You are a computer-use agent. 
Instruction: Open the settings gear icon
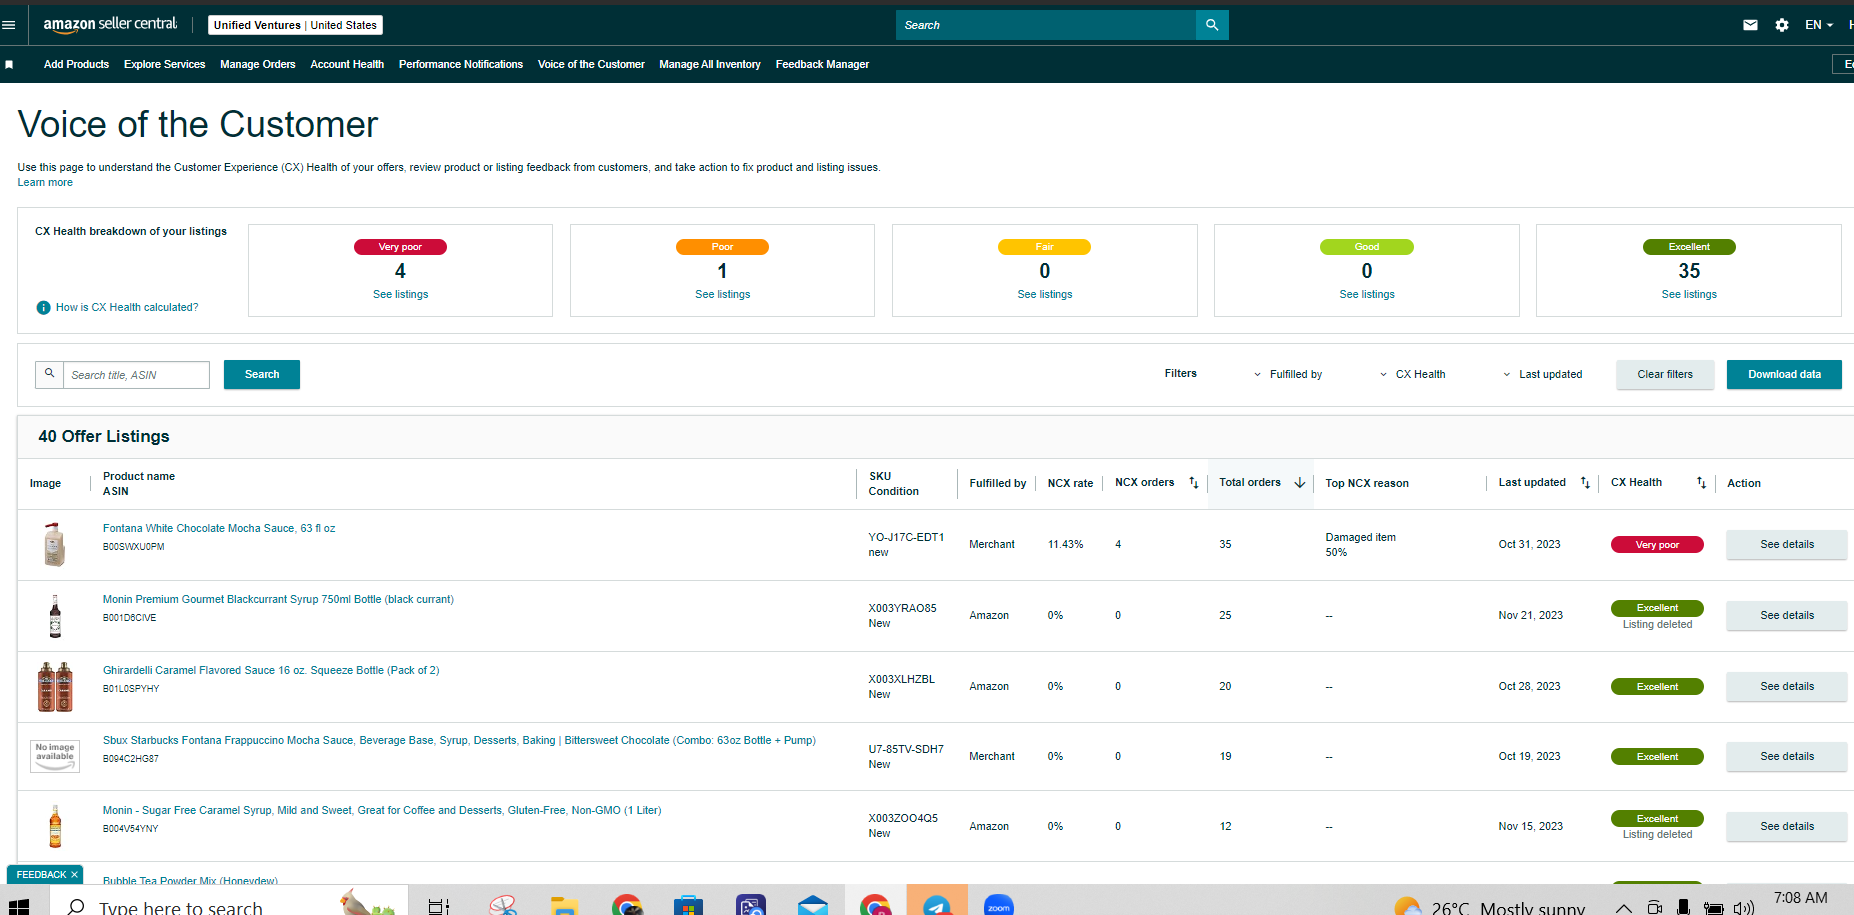tap(1782, 25)
